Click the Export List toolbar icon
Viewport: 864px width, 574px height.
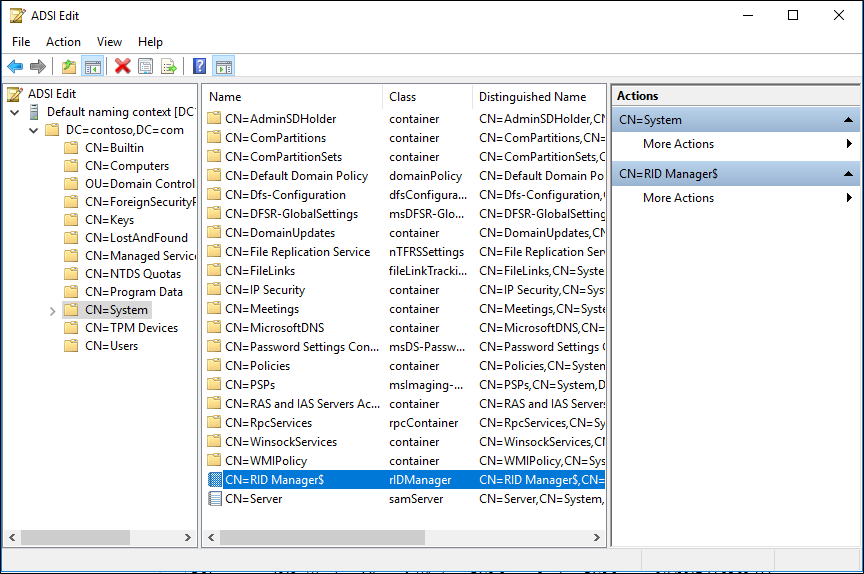(x=169, y=67)
